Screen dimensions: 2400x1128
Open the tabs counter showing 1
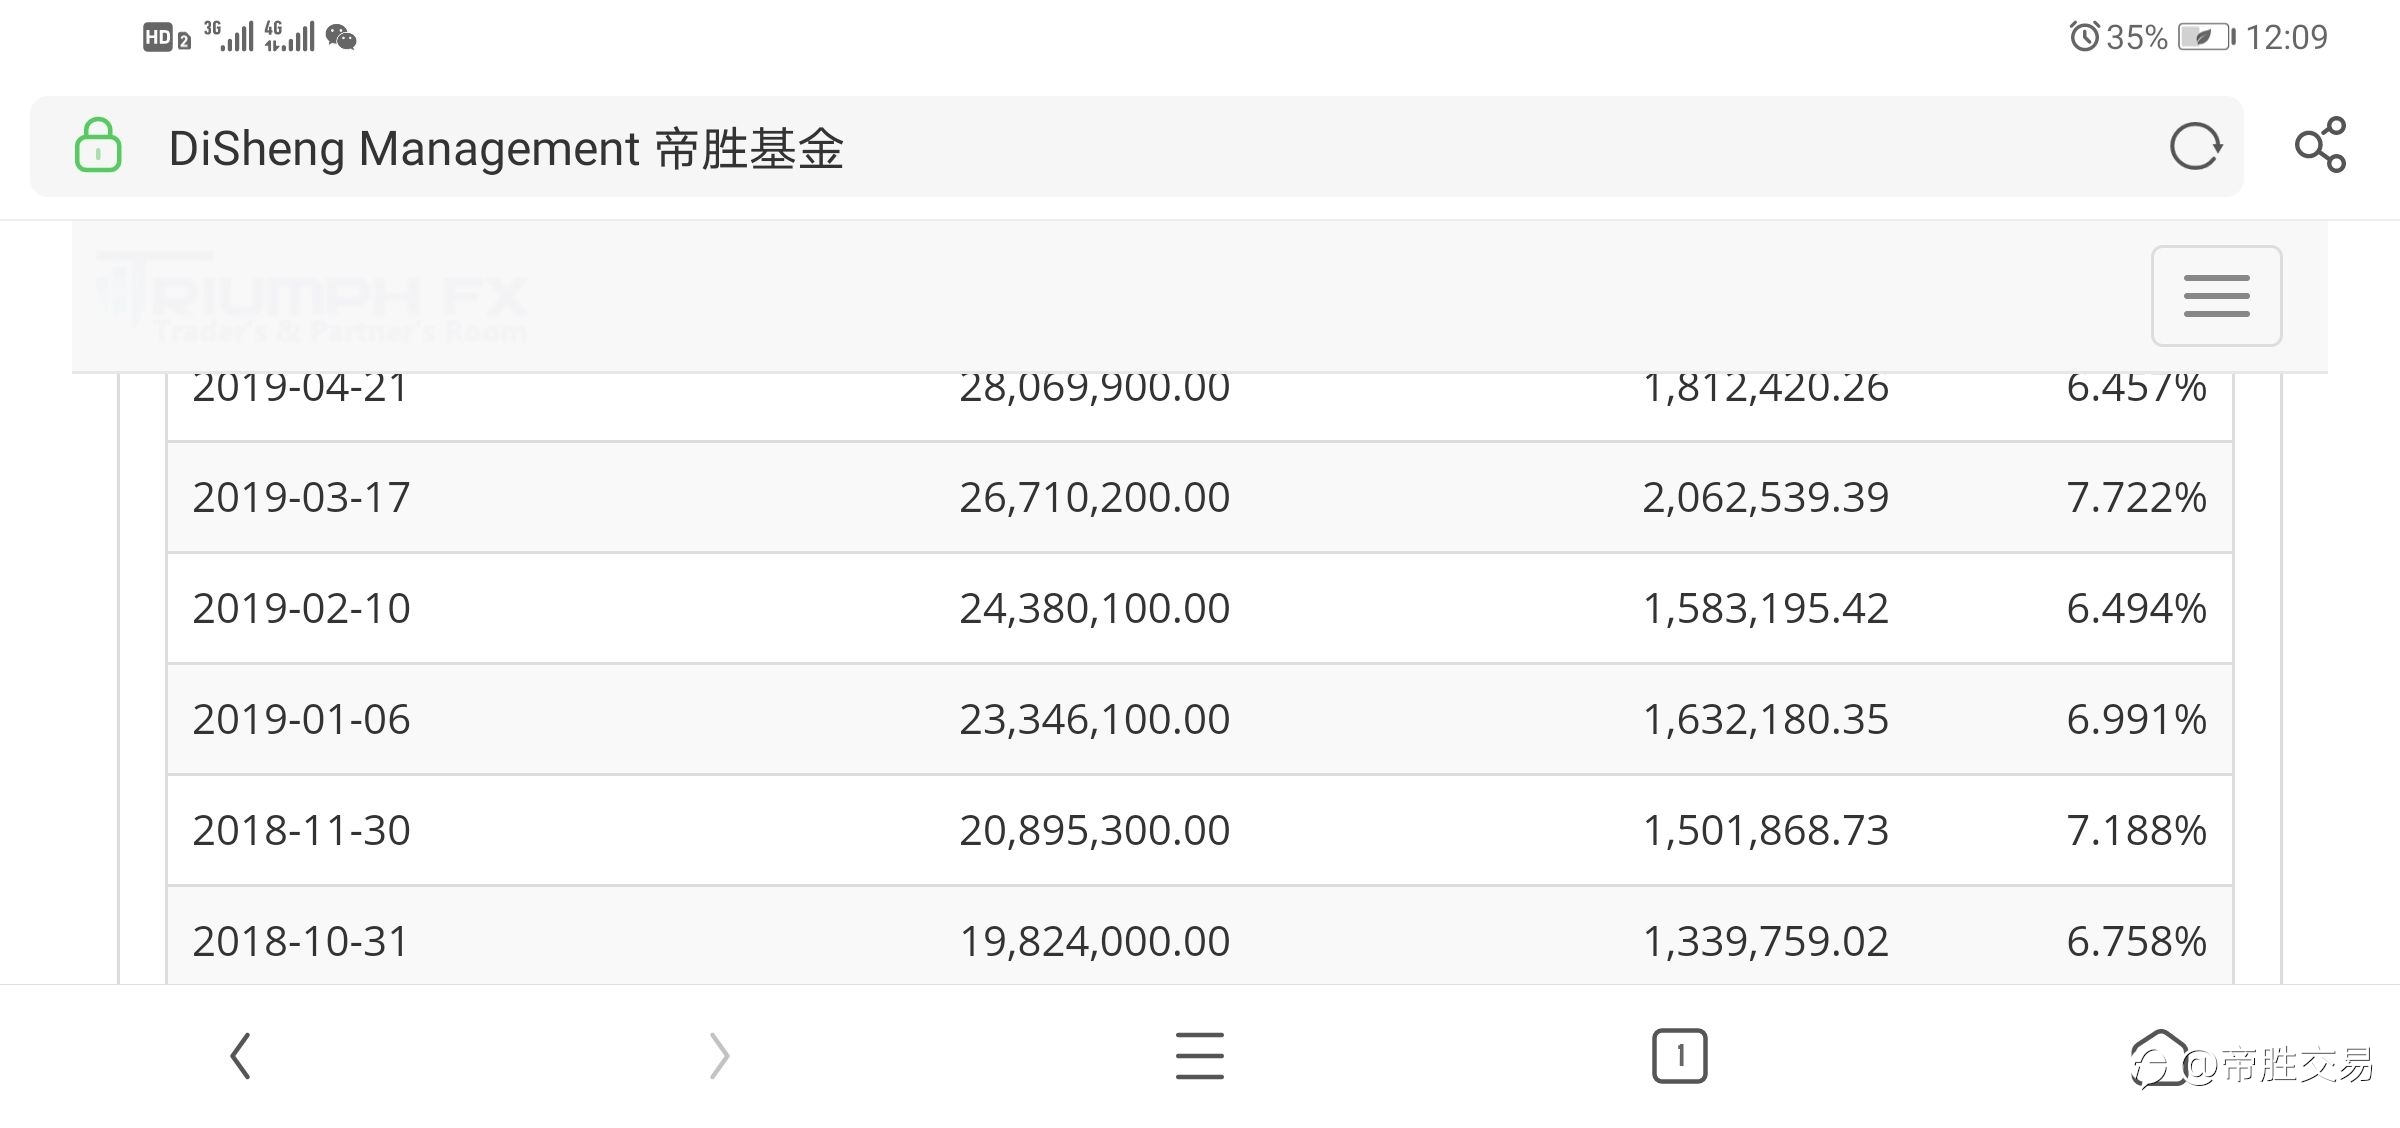pos(1679,1056)
